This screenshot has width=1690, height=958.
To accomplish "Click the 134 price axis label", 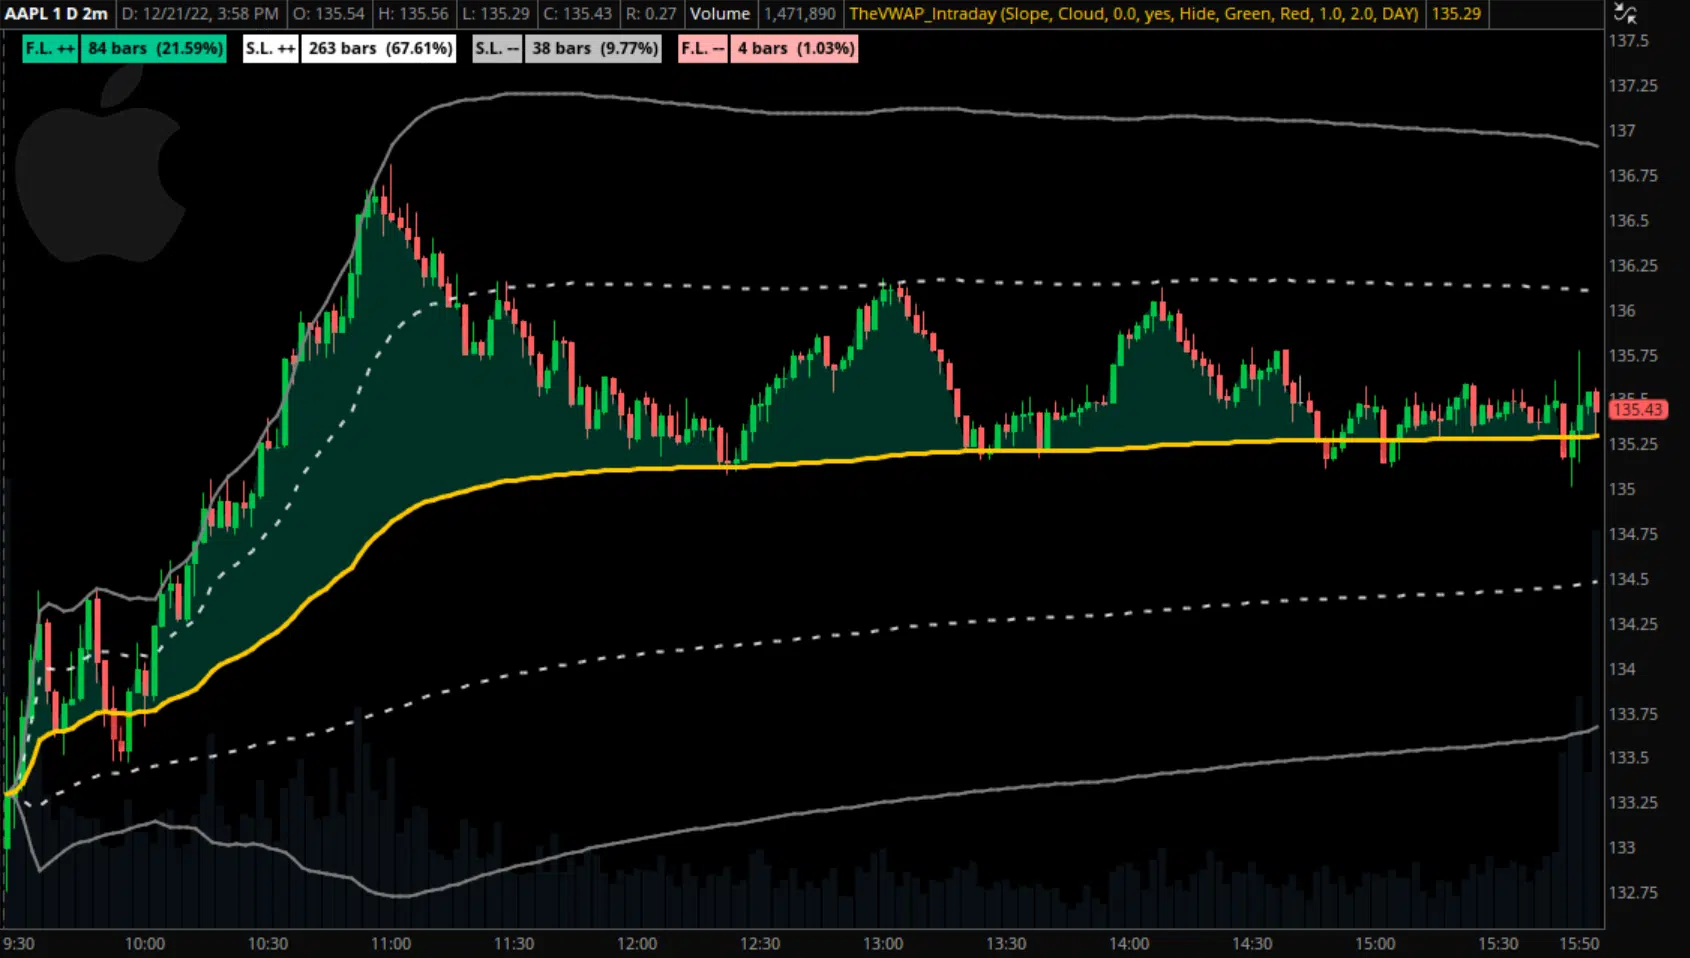I will (x=1622, y=669).
